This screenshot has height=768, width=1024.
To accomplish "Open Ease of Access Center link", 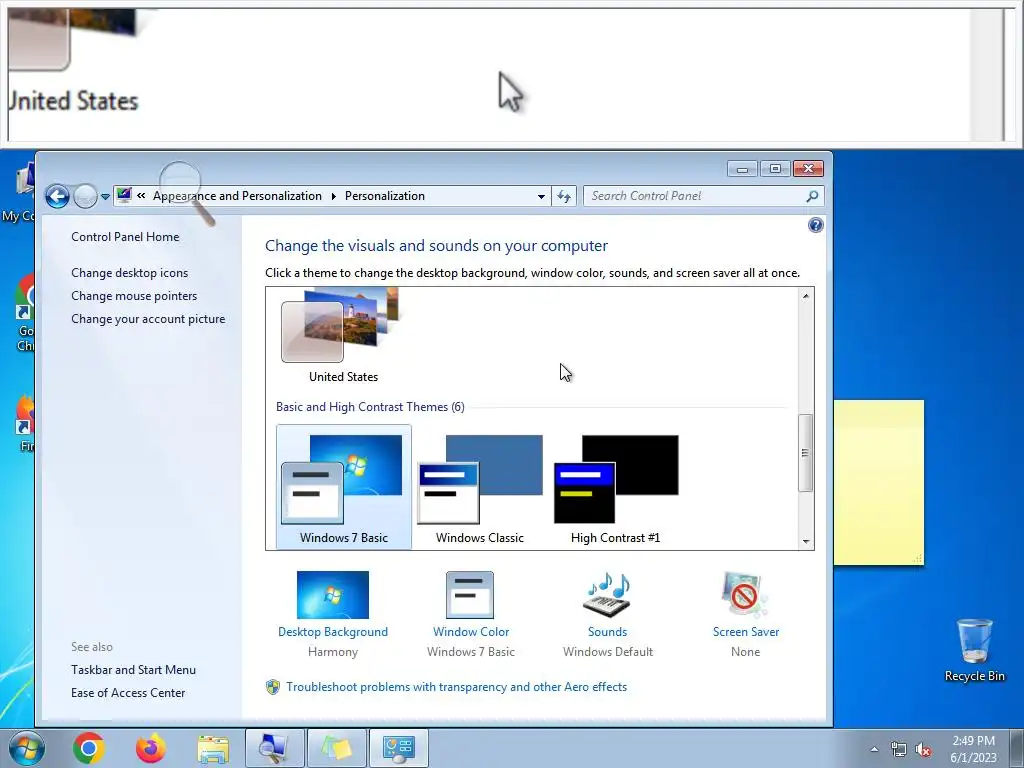I will (x=128, y=693).
